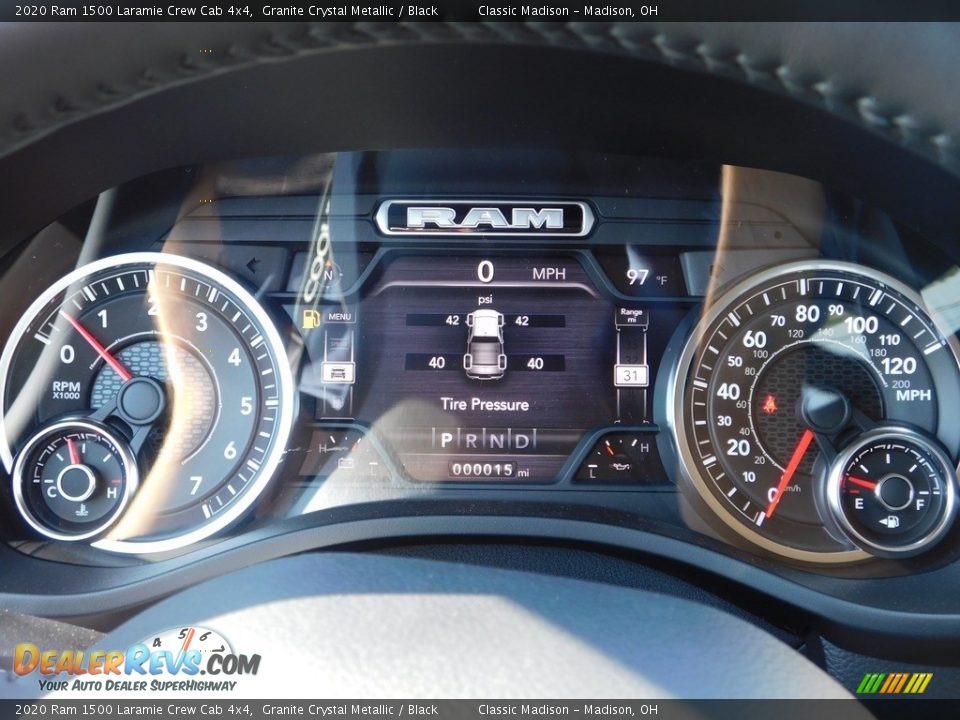
Task: Open the MENU label in the cluster
Action: [339, 317]
